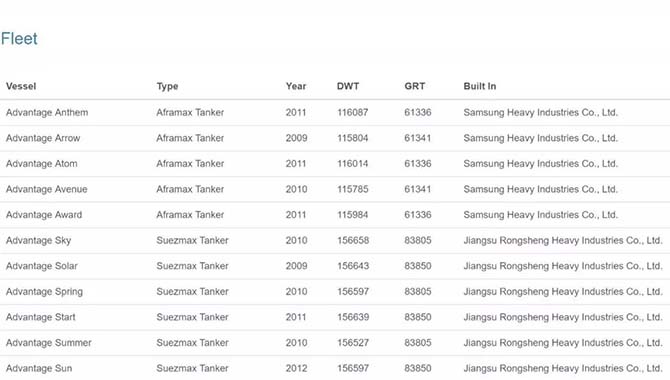The height and width of the screenshot is (380, 670).
Task: Select the Advantage Avenue vessel name
Action: coord(47,189)
